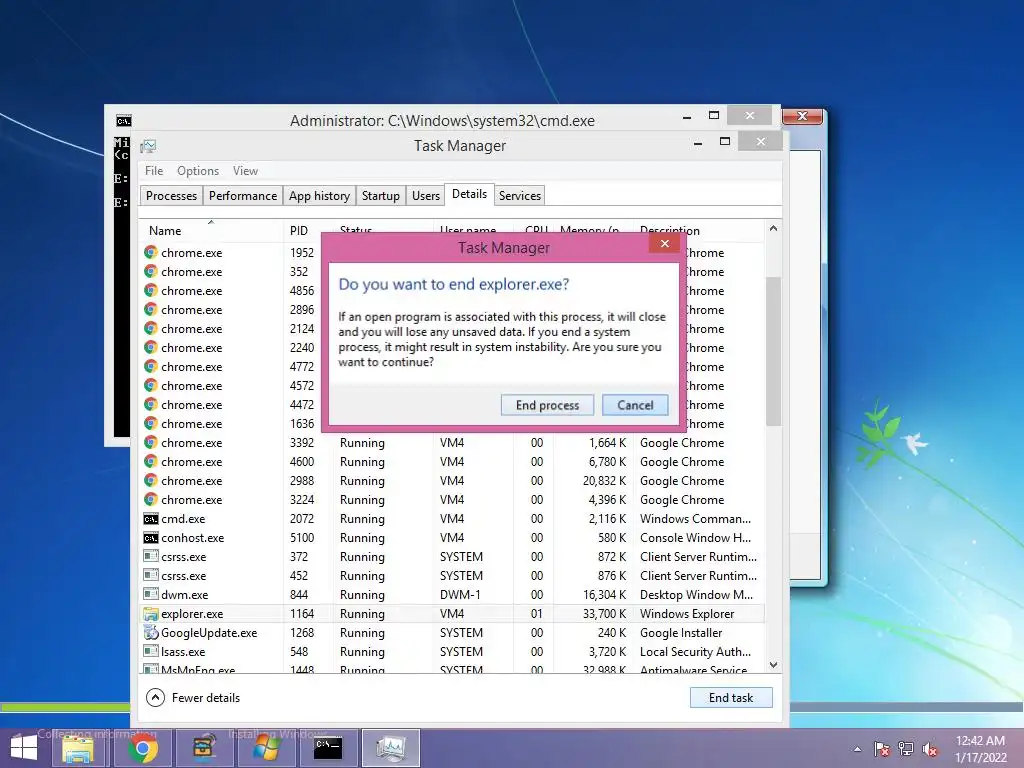The image size is (1024, 768).
Task: Select chrome.exe icon with PID 352
Action: [151, 272]
